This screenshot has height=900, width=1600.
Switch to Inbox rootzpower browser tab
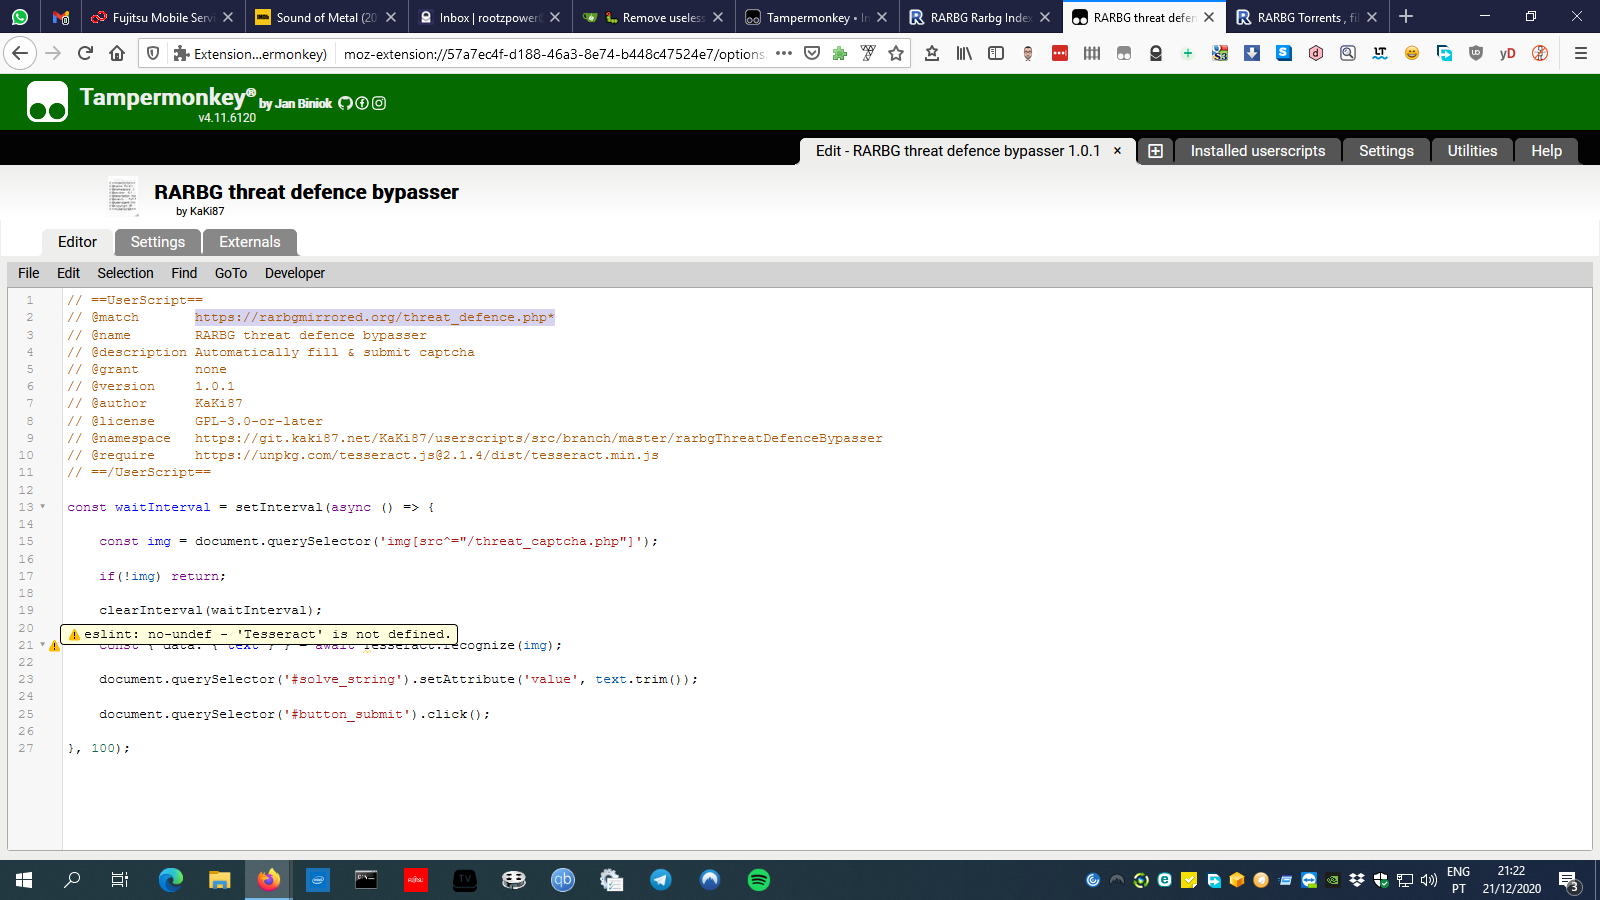tap(489, 17)
